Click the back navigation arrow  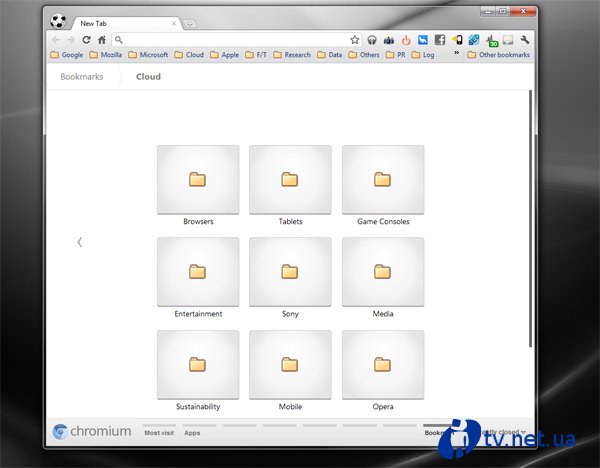point(56,40)
